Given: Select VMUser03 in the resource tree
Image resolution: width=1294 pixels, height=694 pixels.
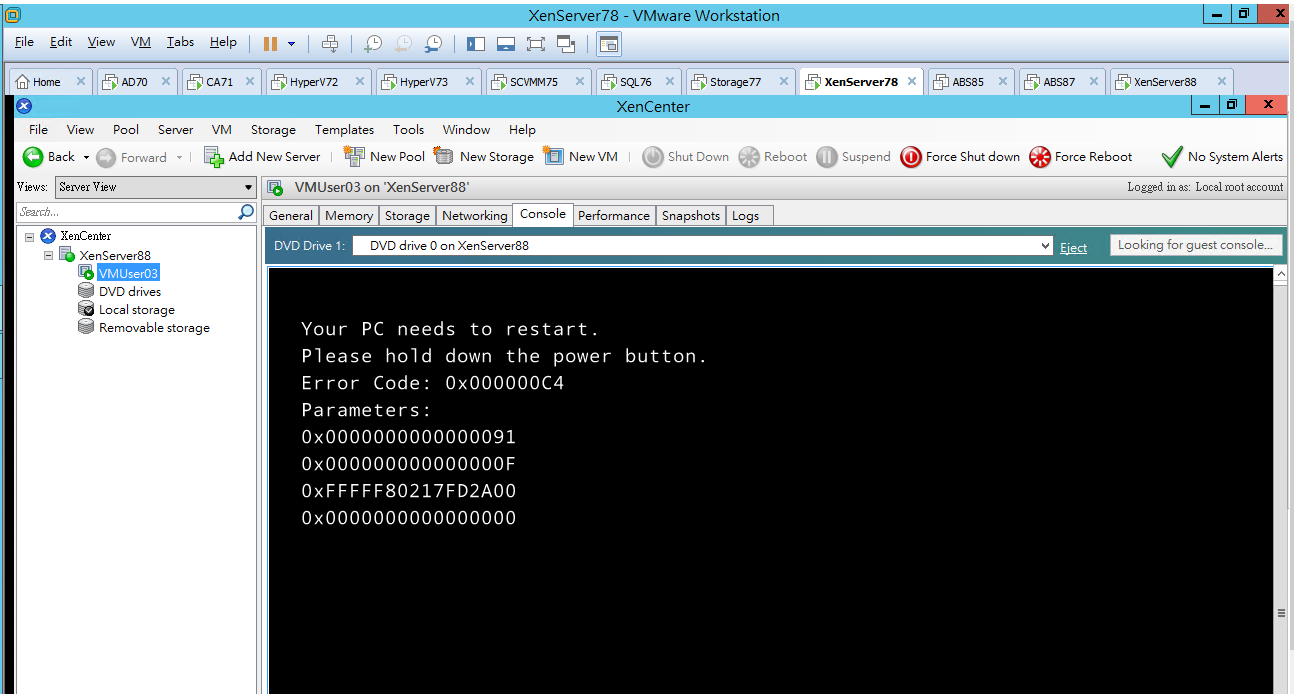Looking at the screenshot, I should pos(128,273).
